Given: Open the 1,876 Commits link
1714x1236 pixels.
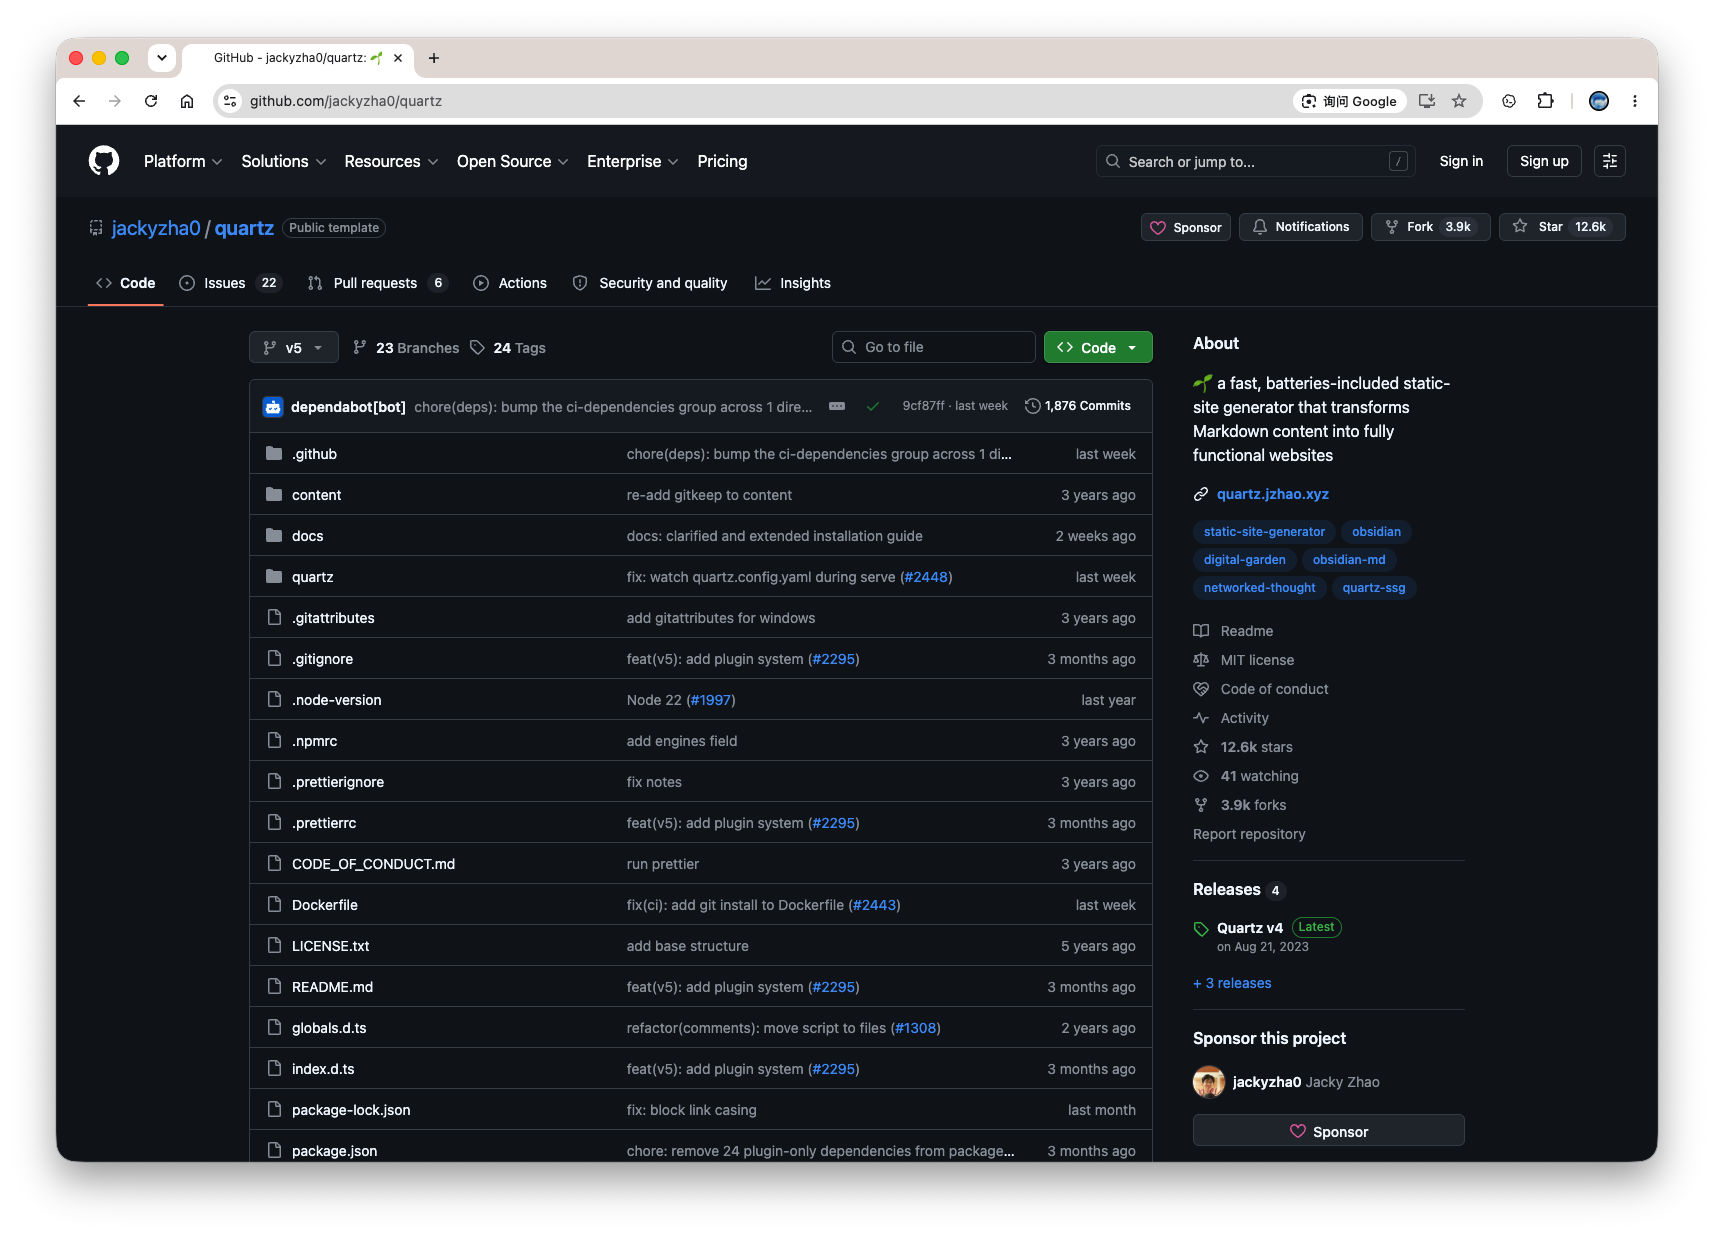Looking at the screenshot, I should [1078, 406].
